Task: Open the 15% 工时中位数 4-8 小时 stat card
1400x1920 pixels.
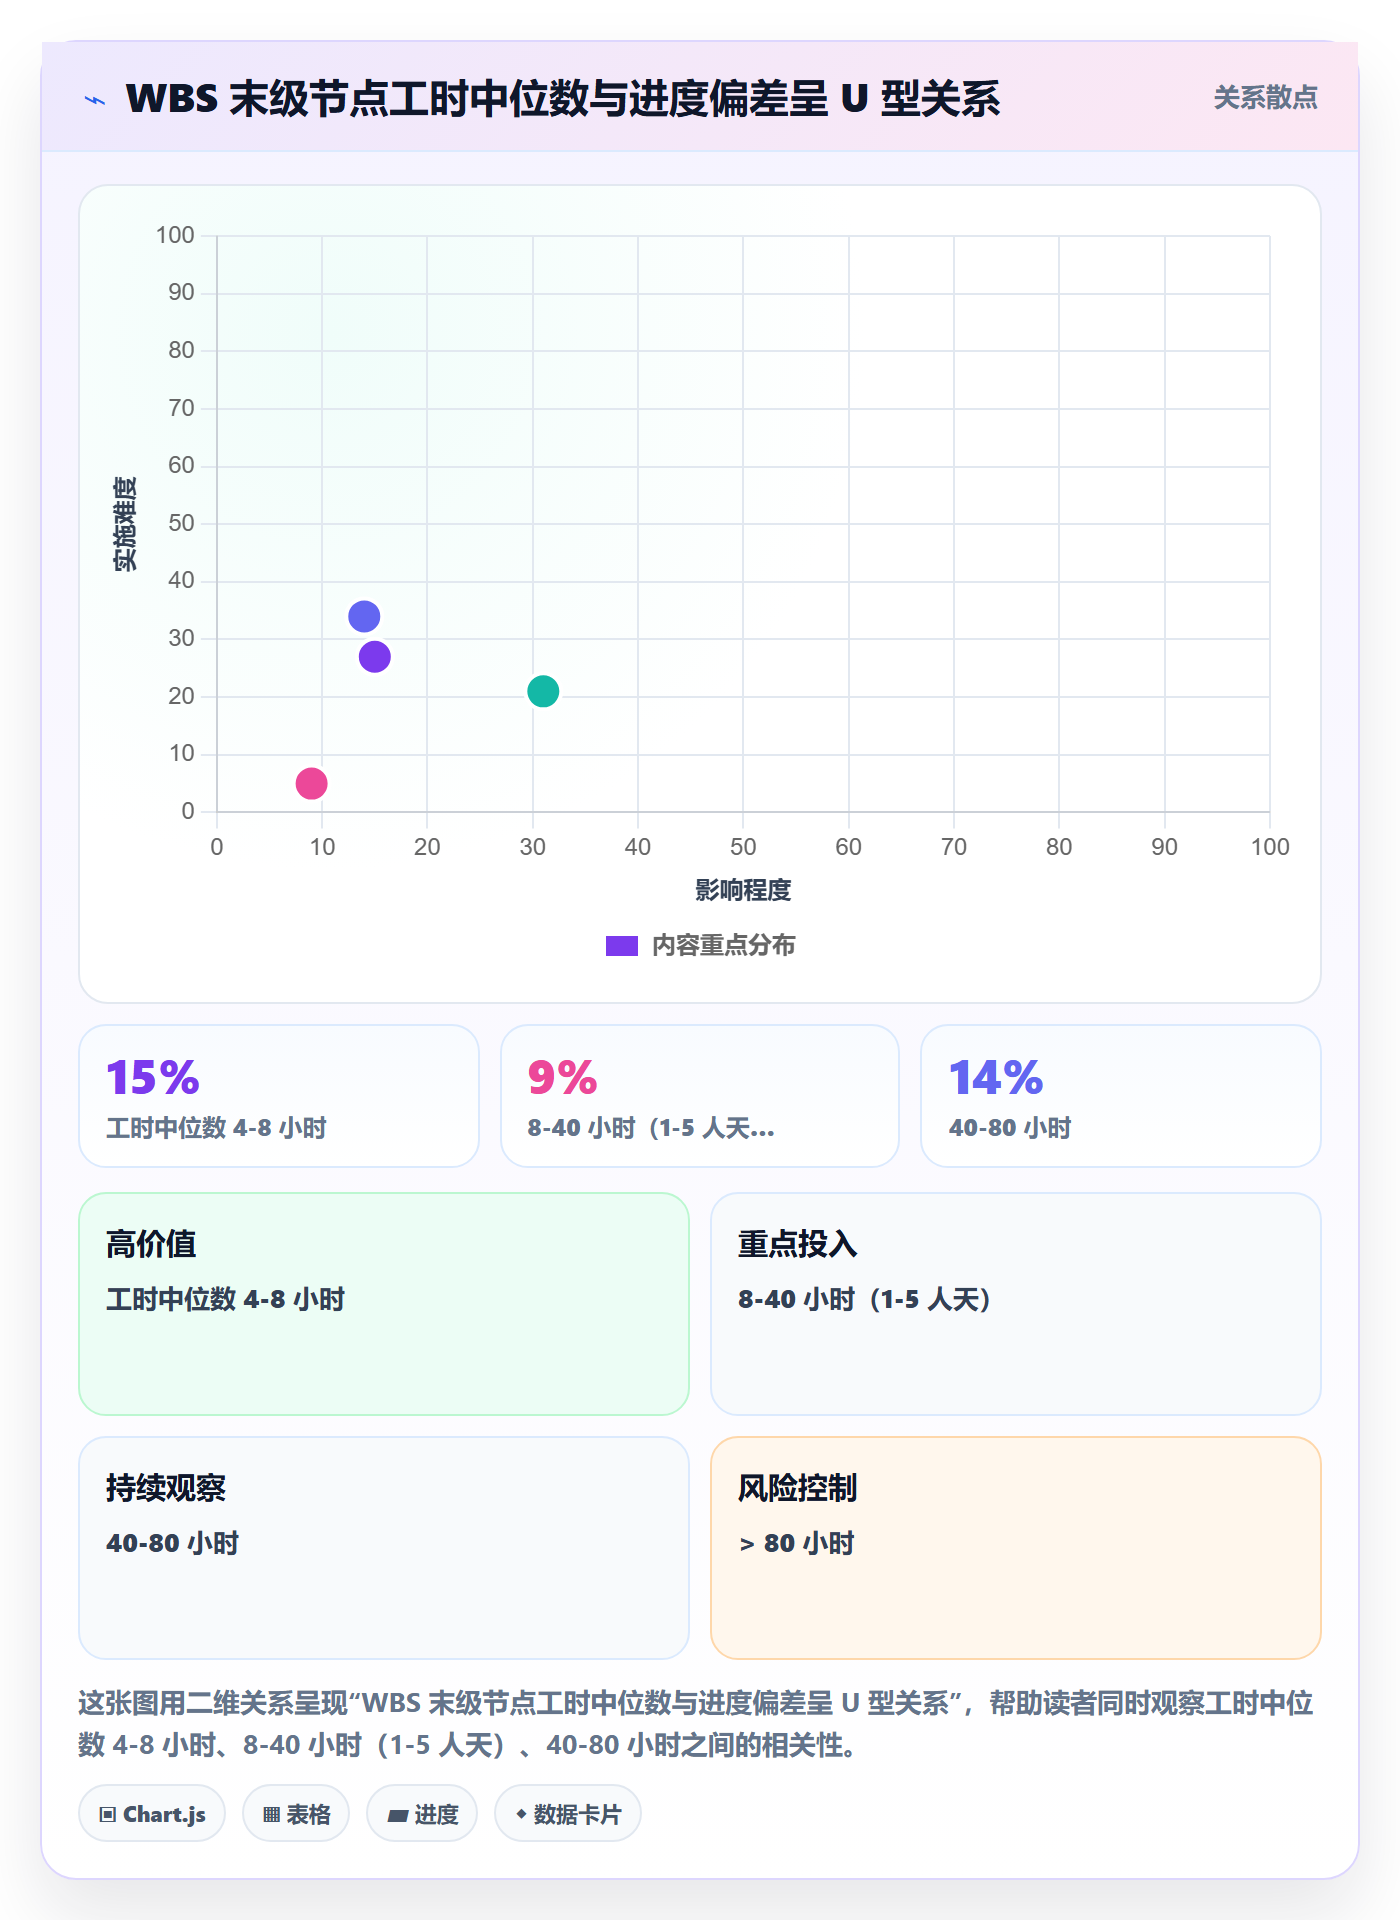Action: click(x=279, y=1096)
